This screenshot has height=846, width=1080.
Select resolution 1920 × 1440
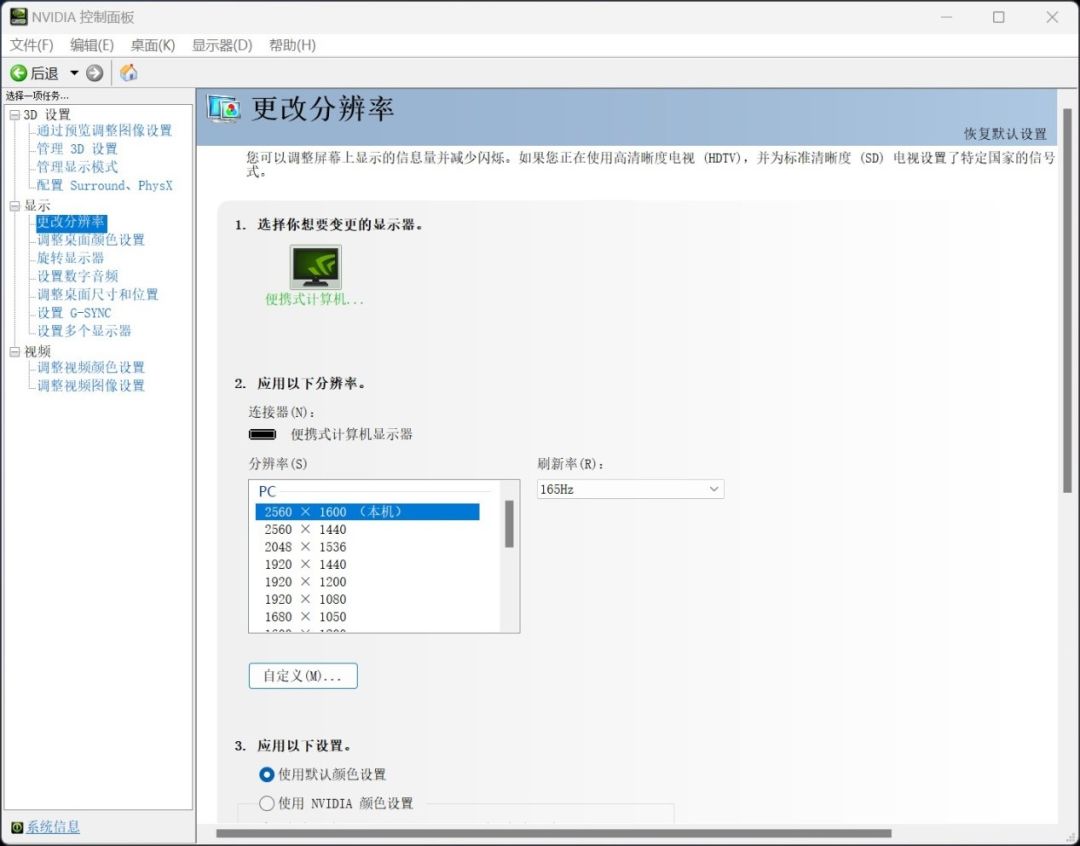coord(367,564)
